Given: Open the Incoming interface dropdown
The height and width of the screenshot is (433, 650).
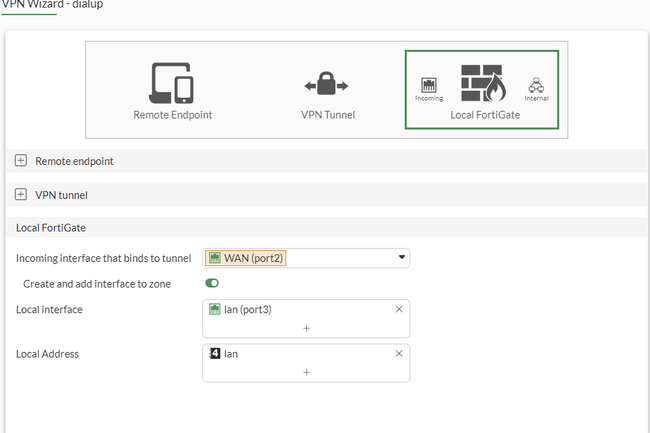Looking at the screenshot, I should tap(403, 258).
